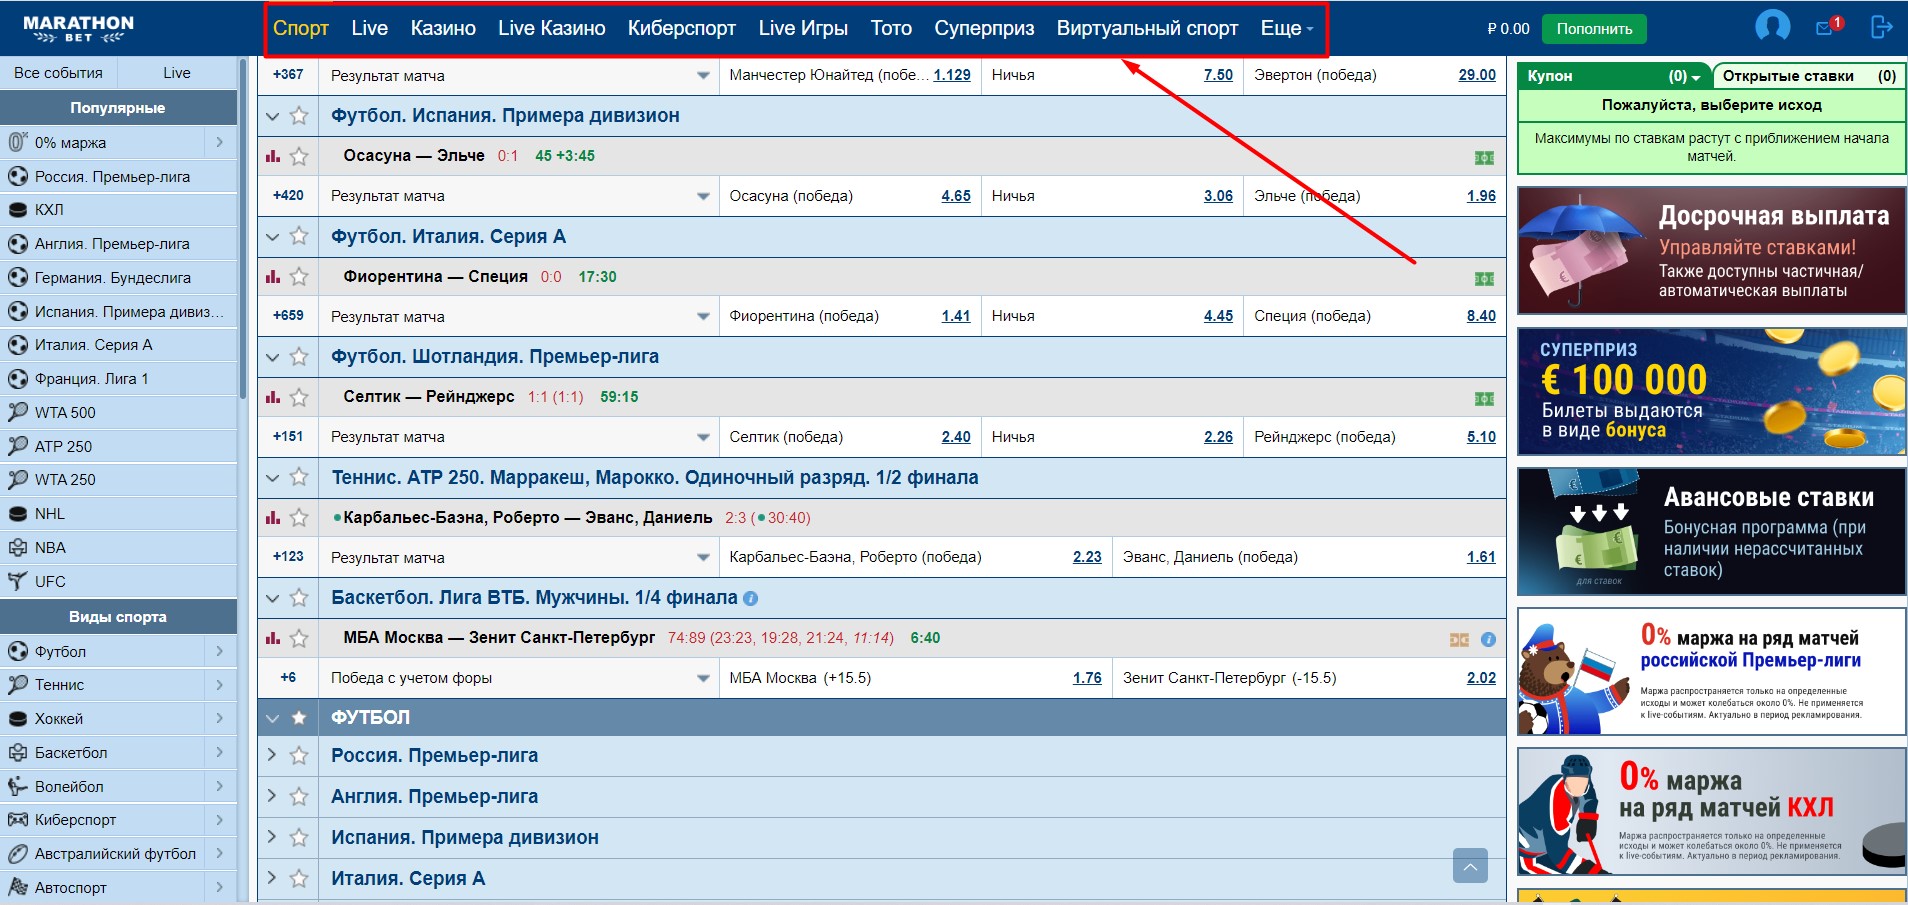Open +659 more markets for Фиорентина match
Viewport: 1908px width, 905px height.
(x=288, y=315)
